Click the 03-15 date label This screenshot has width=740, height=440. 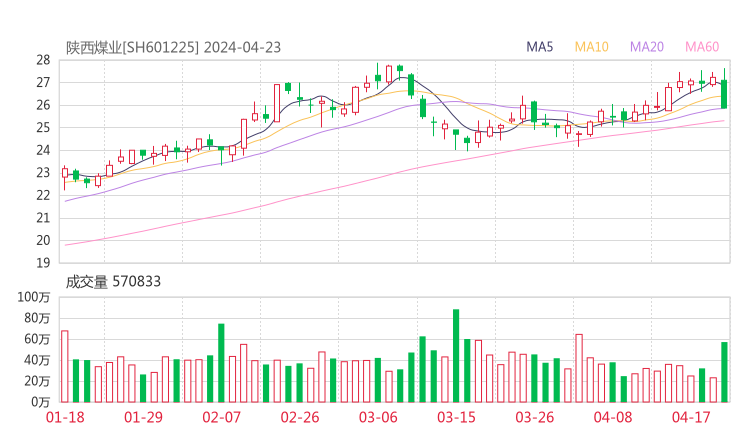coord(456,417)
